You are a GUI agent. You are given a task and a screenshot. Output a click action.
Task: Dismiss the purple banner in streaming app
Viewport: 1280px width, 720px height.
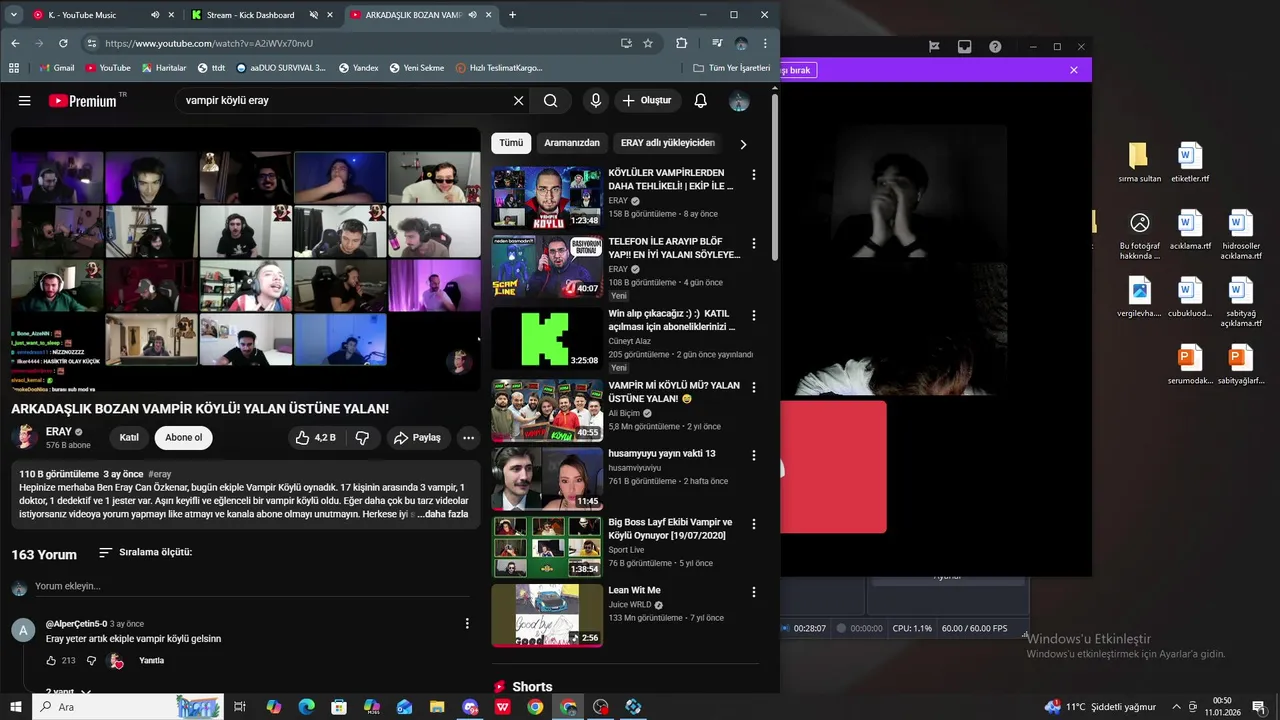(1074, 70)
